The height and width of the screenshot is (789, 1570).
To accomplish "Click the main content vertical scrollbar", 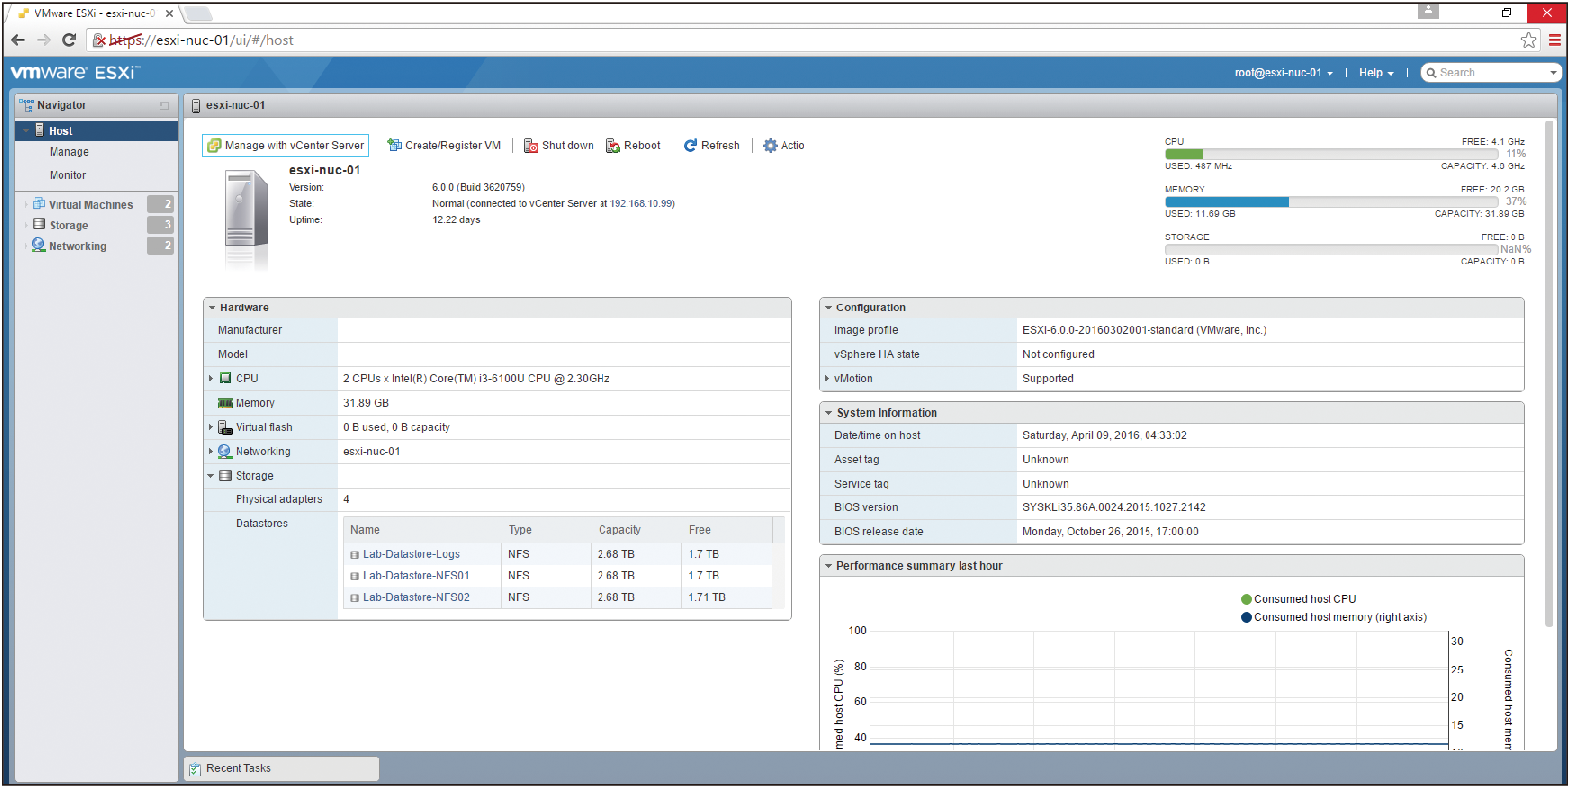I will click(x=1549, y=374).
